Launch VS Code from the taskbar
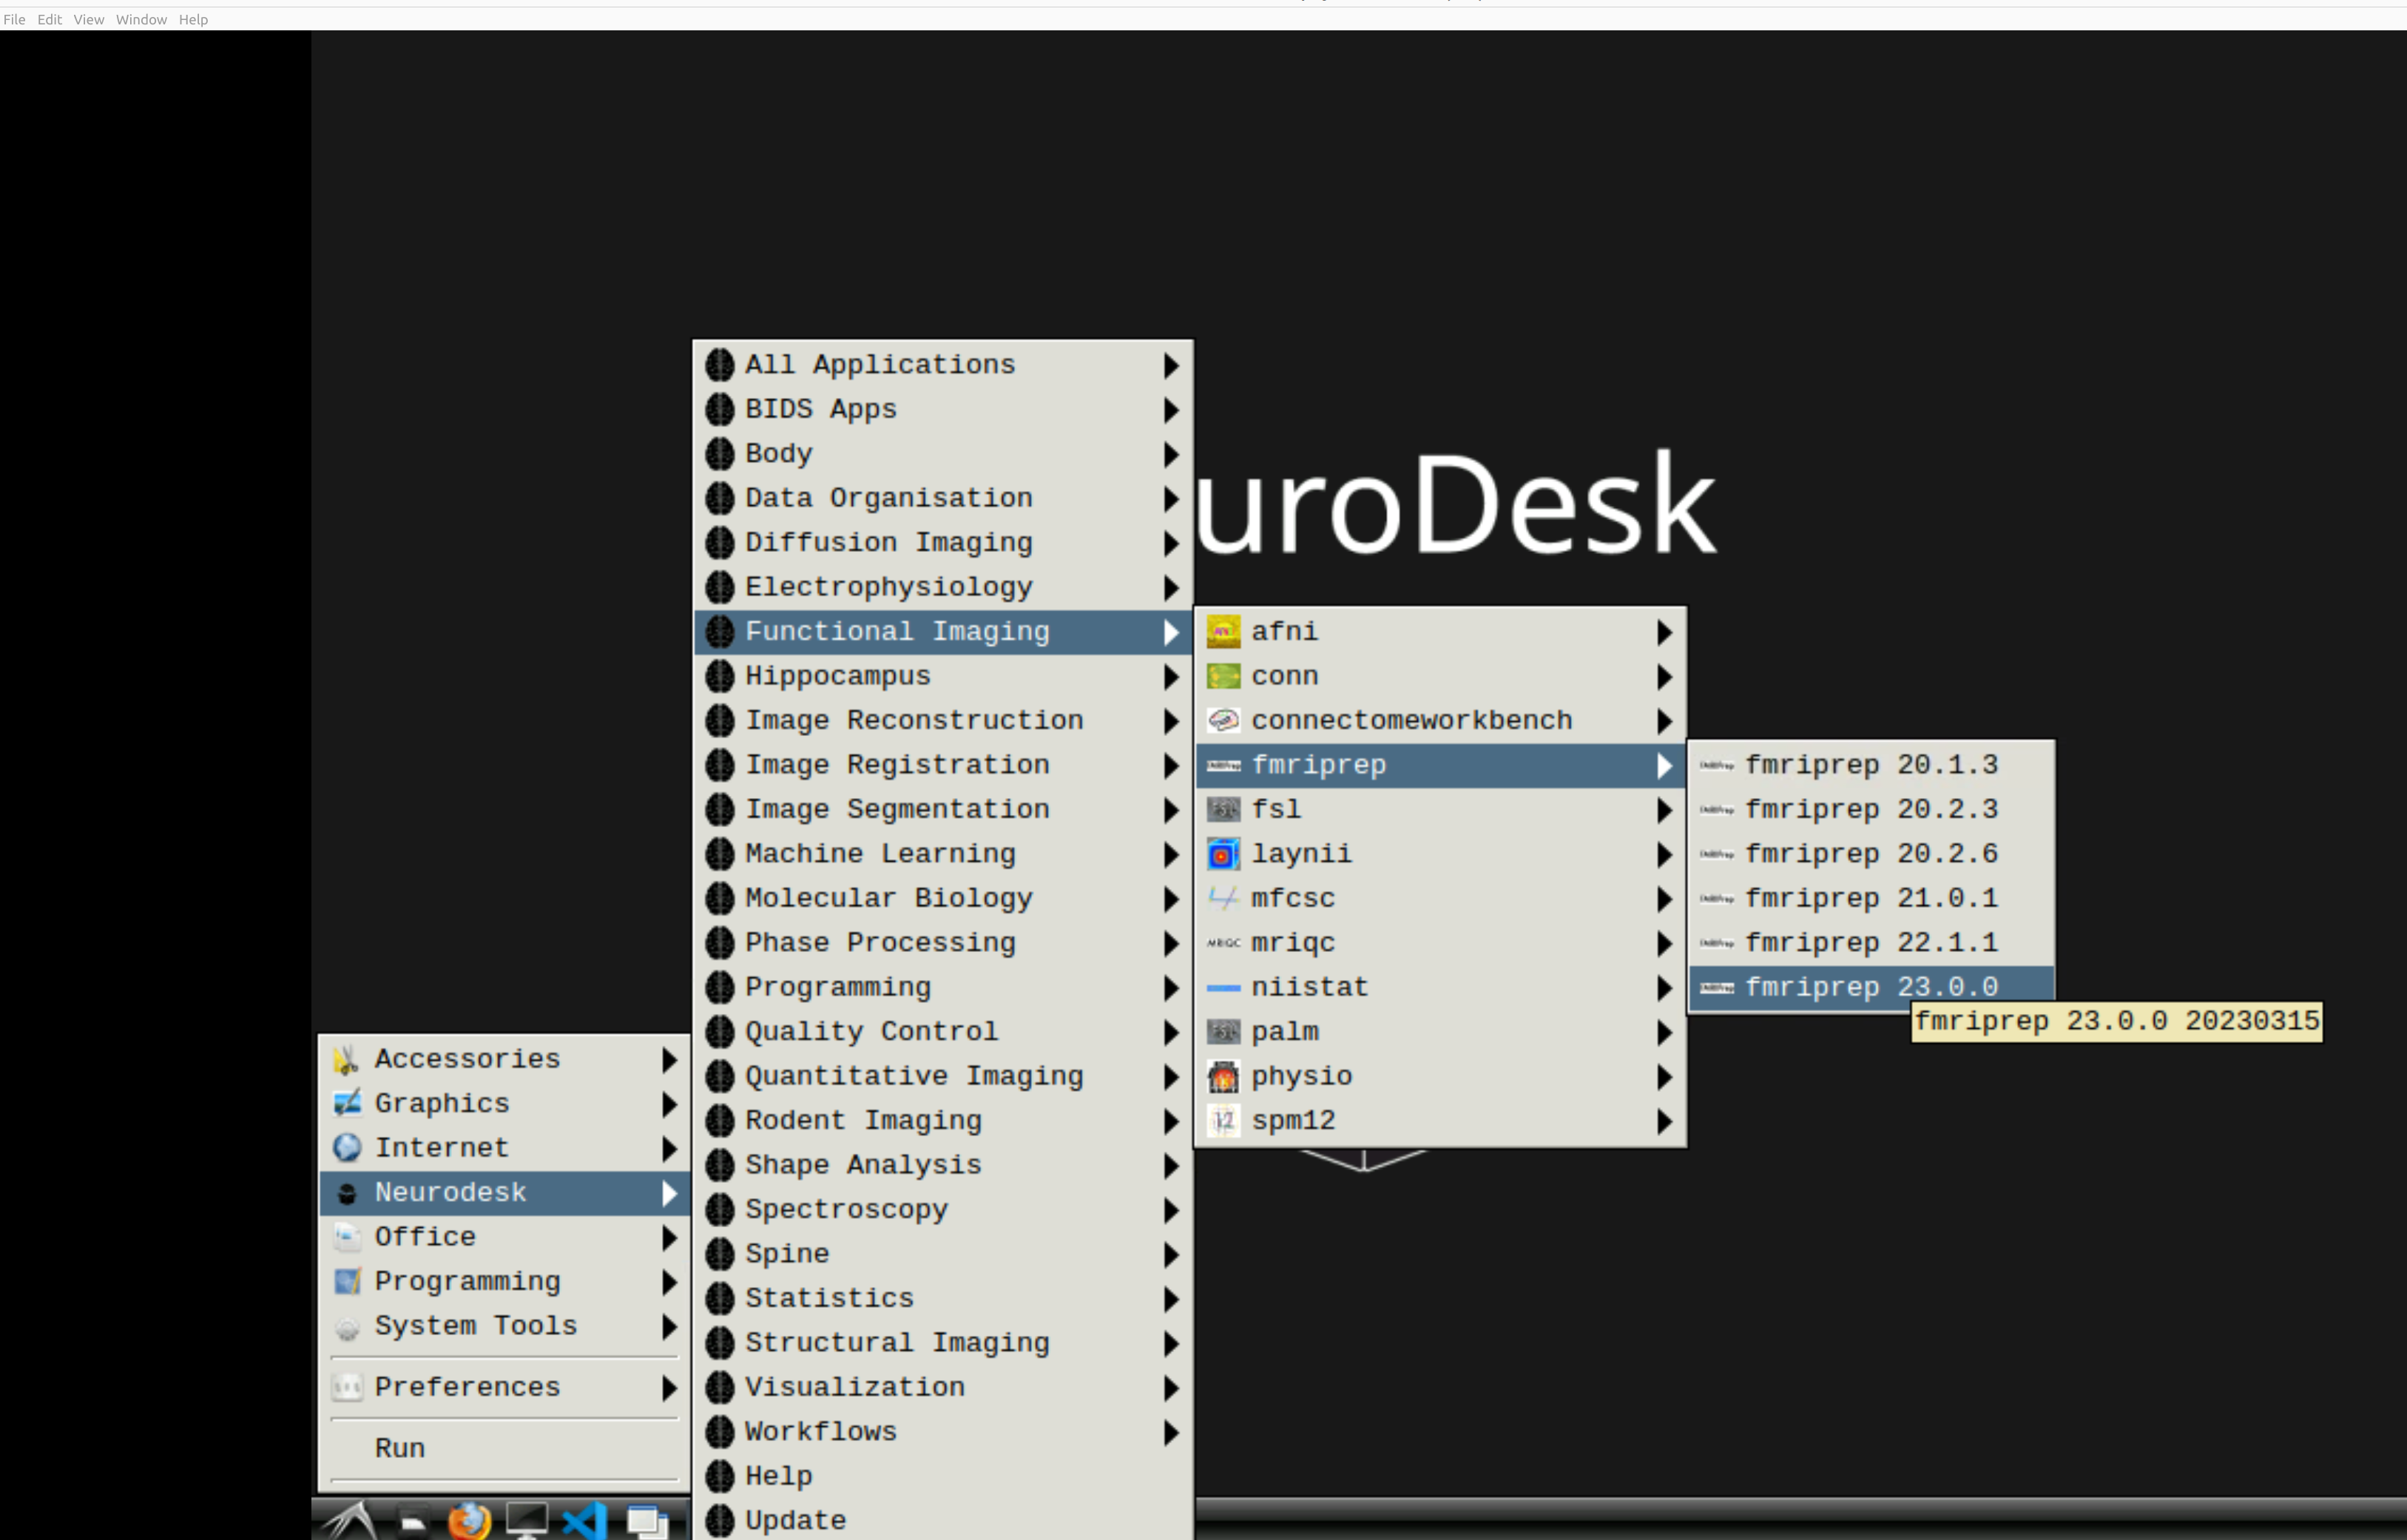This screenshot has height=1540, width=2407. (585, 1521)
